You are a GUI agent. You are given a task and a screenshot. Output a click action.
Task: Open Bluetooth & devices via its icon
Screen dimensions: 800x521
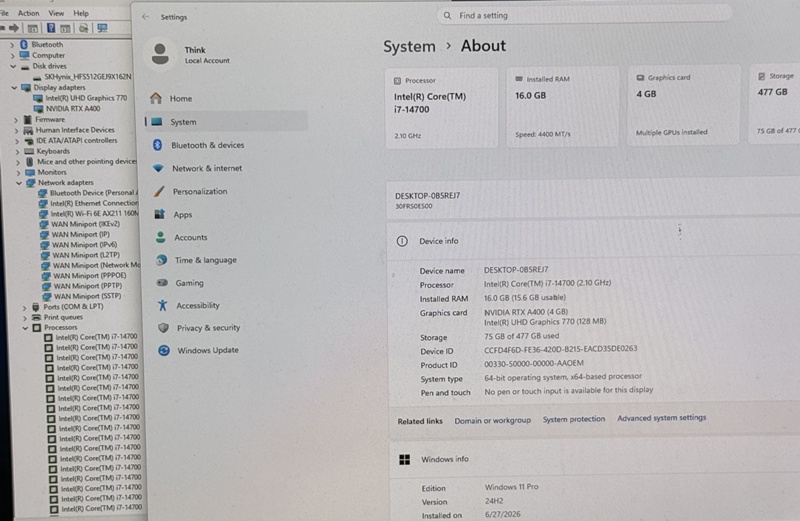tap(158, 145)
